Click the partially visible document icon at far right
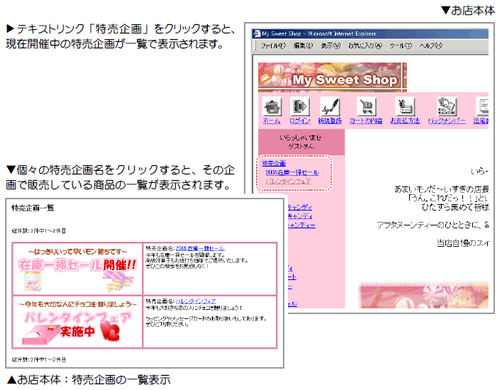The width and height of the screenshot is (500, 390). click(482, 107)
